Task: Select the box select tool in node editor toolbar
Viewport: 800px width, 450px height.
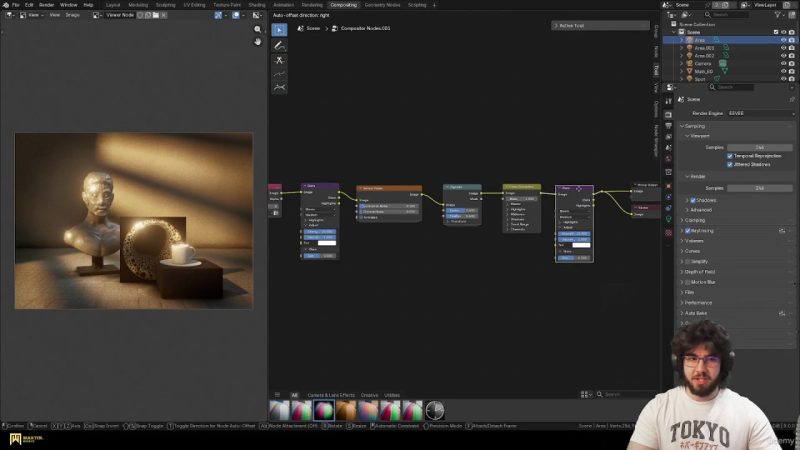Action: (x=280, y=30)
